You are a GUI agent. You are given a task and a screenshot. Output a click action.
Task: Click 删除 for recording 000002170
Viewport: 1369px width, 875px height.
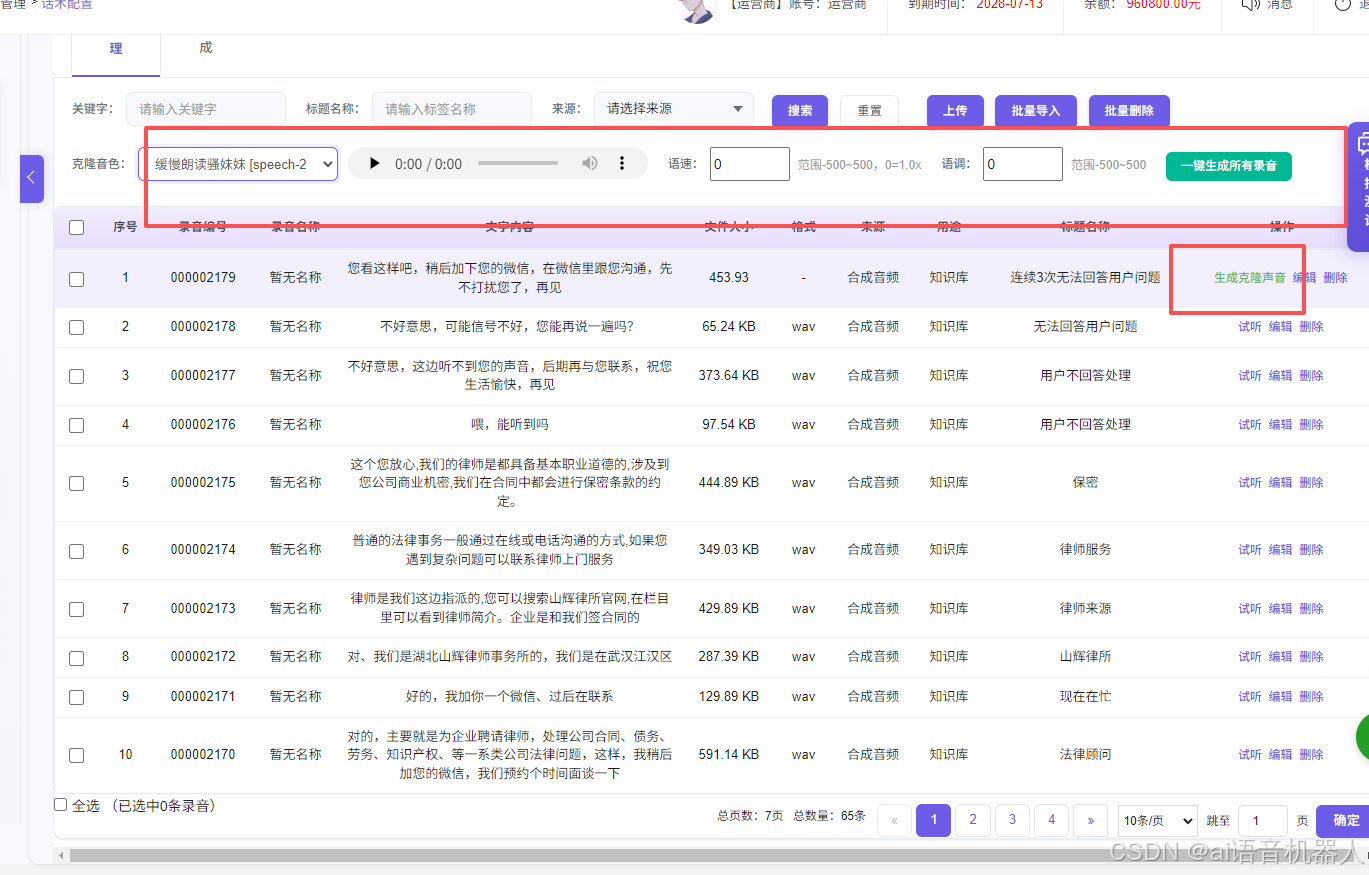(x=1311, y=755)
